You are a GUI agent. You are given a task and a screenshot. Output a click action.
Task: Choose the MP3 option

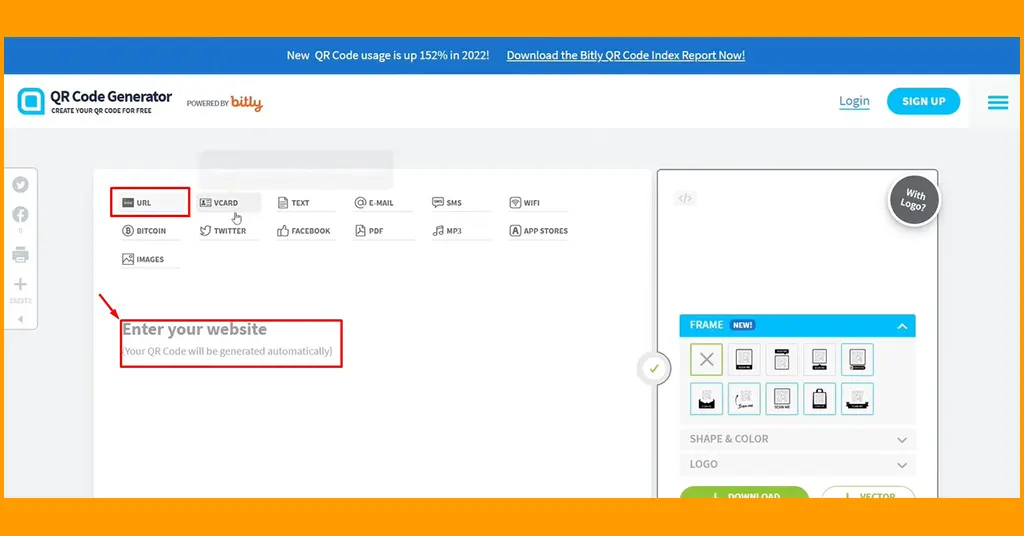460,230
